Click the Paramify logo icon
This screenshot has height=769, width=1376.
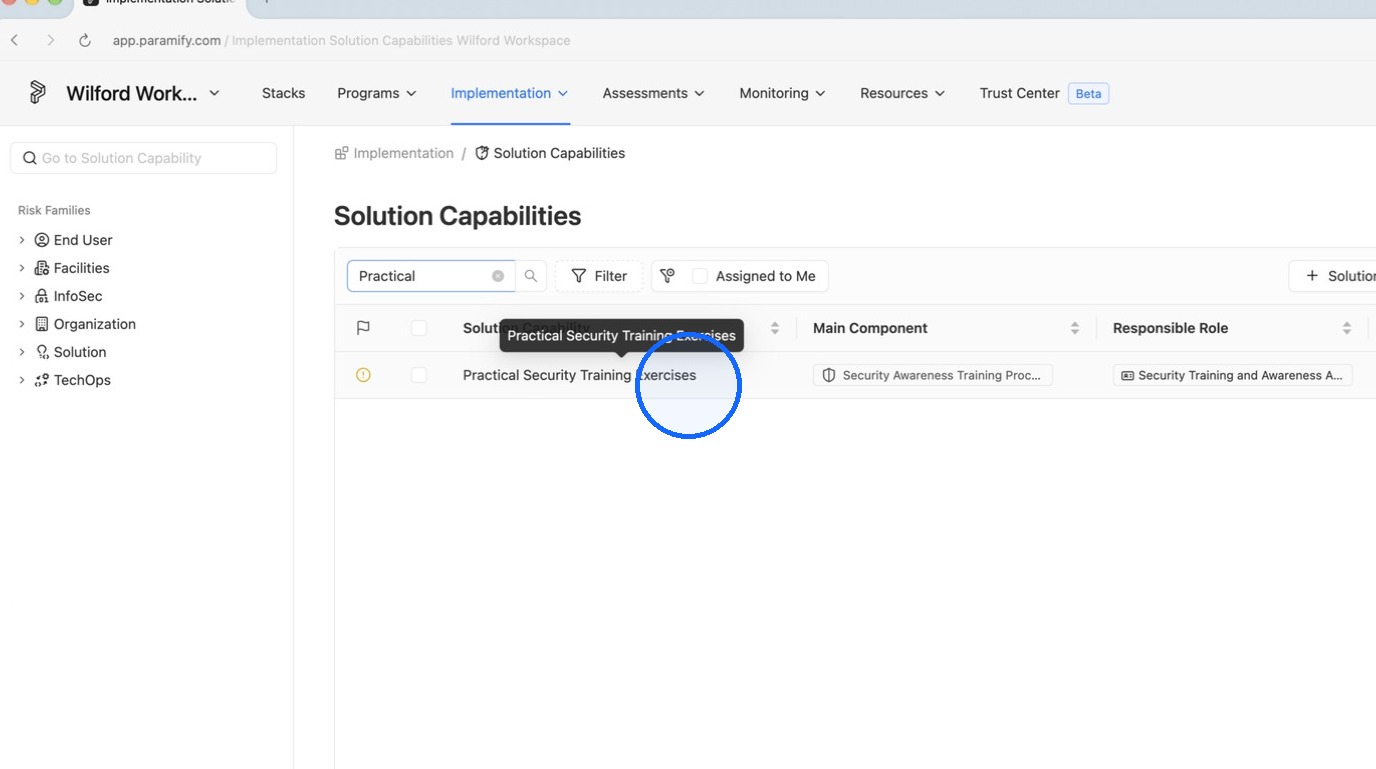(x=38, y=93)
